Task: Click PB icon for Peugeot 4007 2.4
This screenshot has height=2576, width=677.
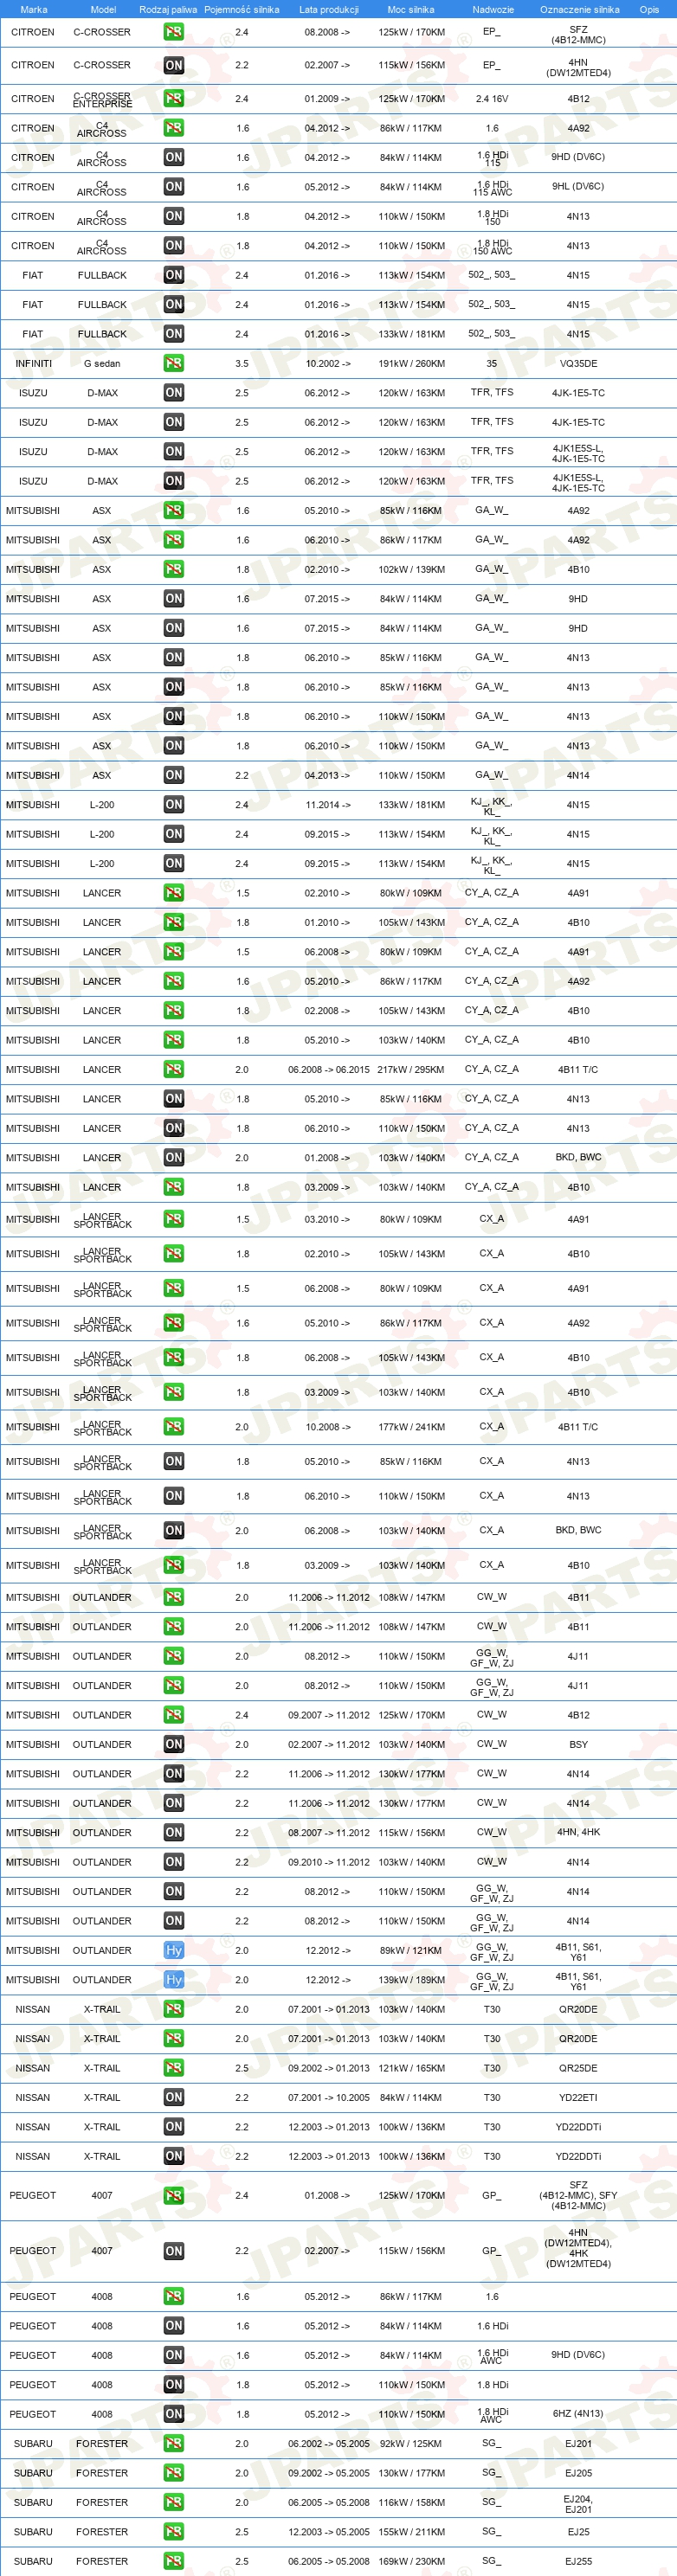Action: pos(174,2196)
